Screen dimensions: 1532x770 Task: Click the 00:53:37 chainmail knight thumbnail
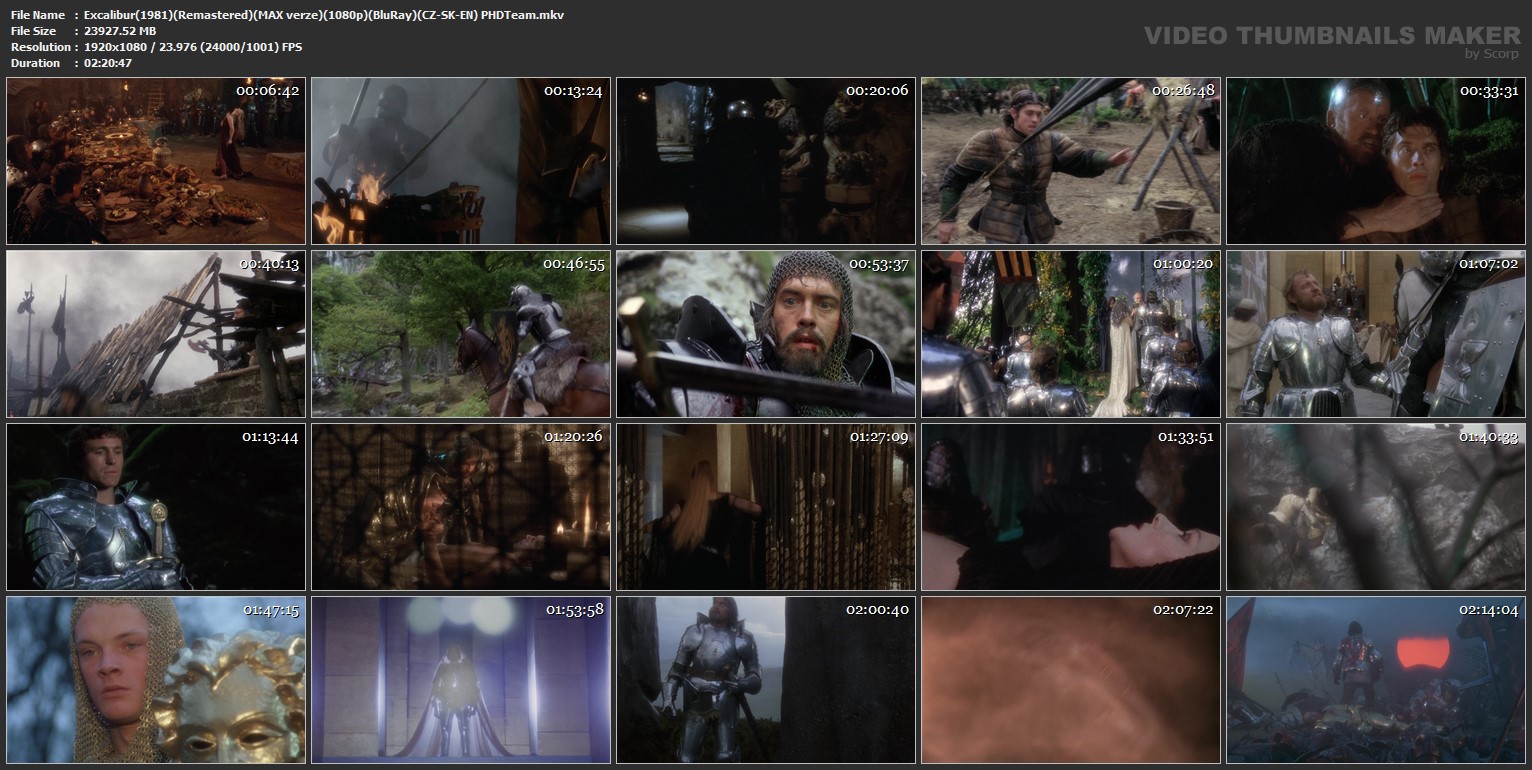click(766, 334)
